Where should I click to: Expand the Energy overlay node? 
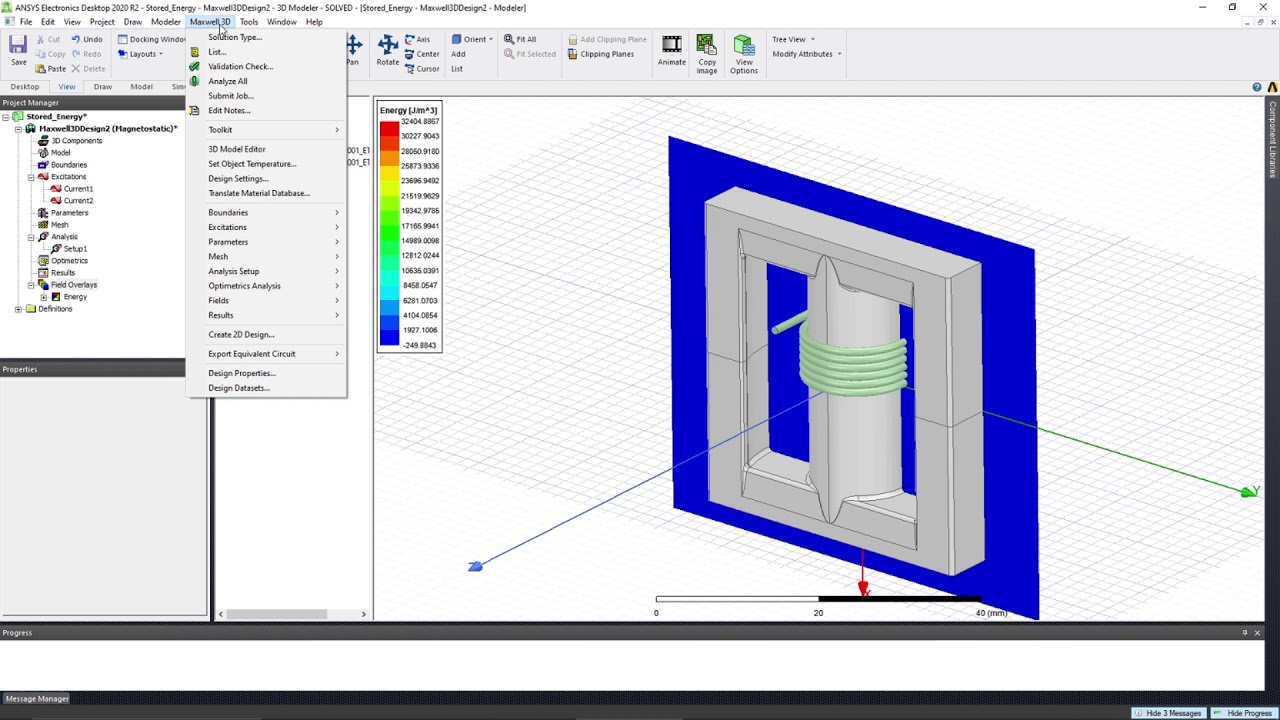click(43, 297)
